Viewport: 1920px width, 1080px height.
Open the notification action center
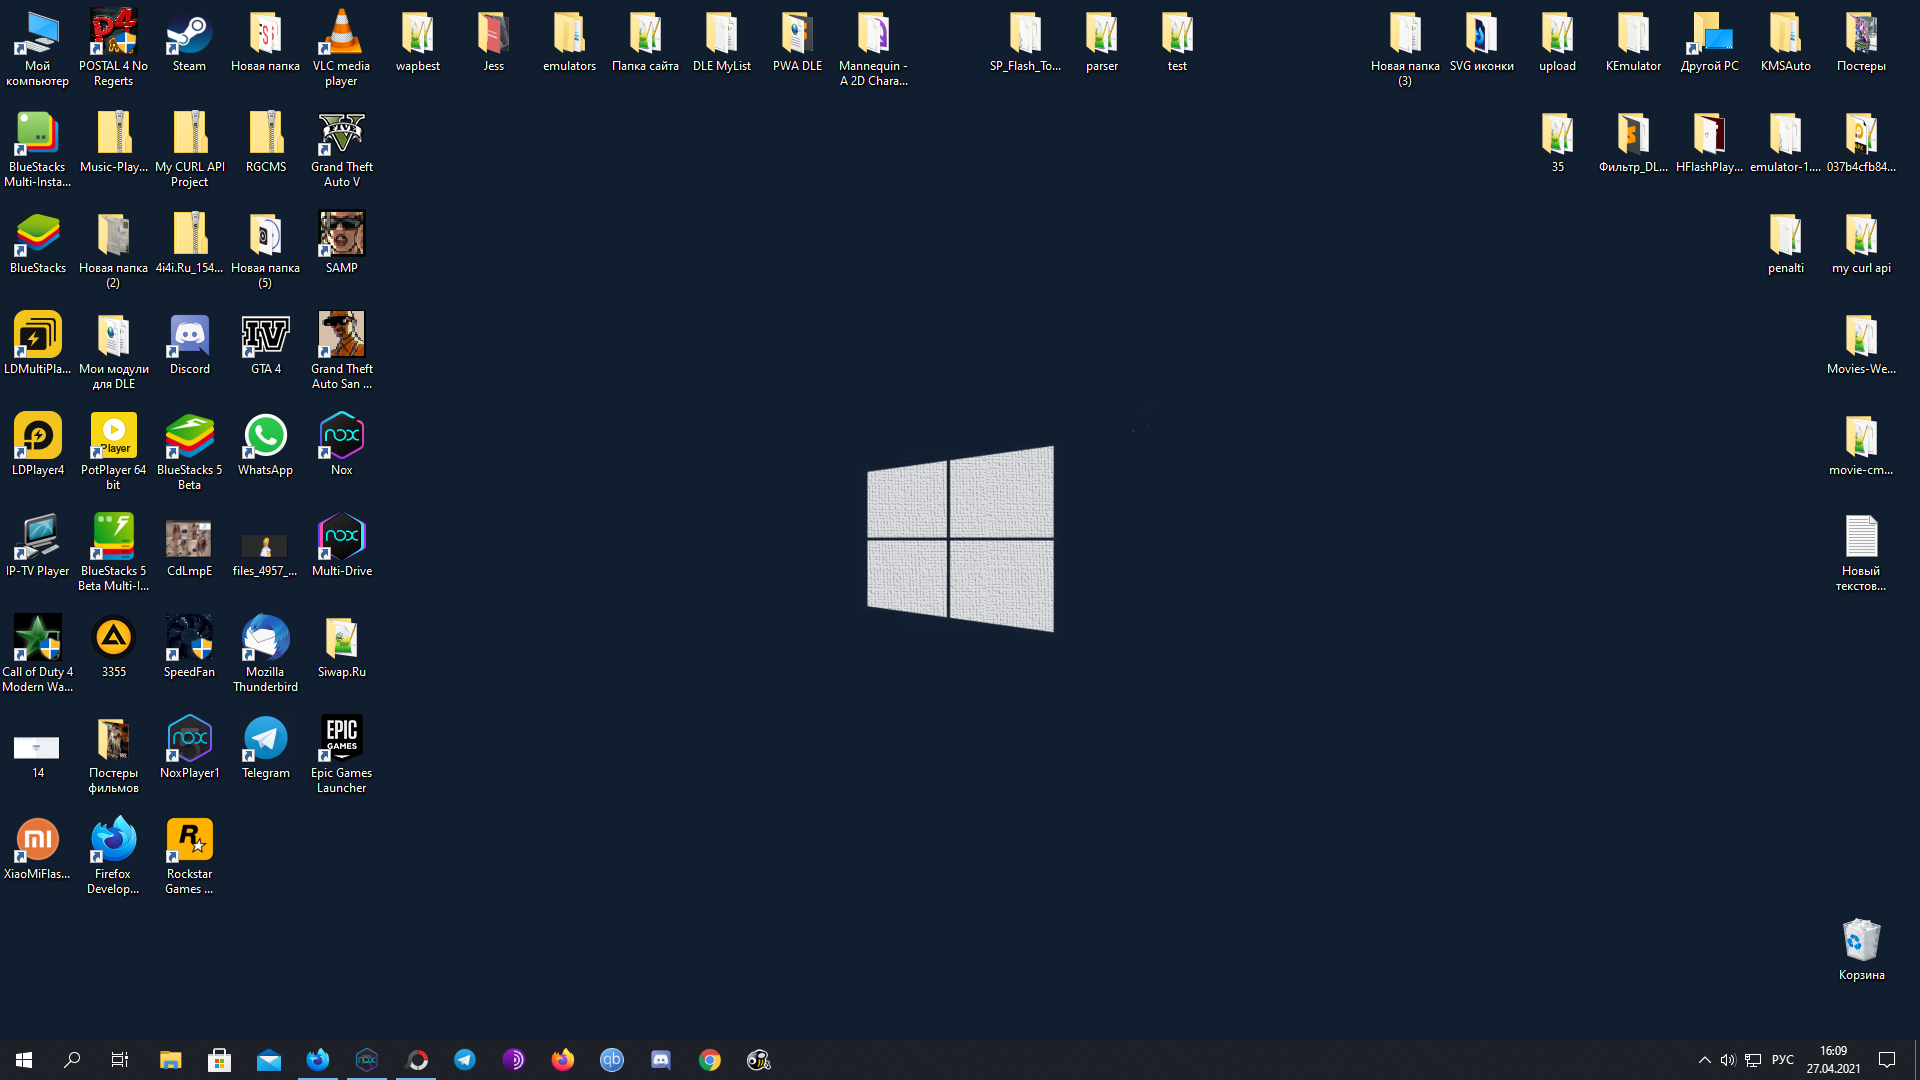tap(1887, 1060)
